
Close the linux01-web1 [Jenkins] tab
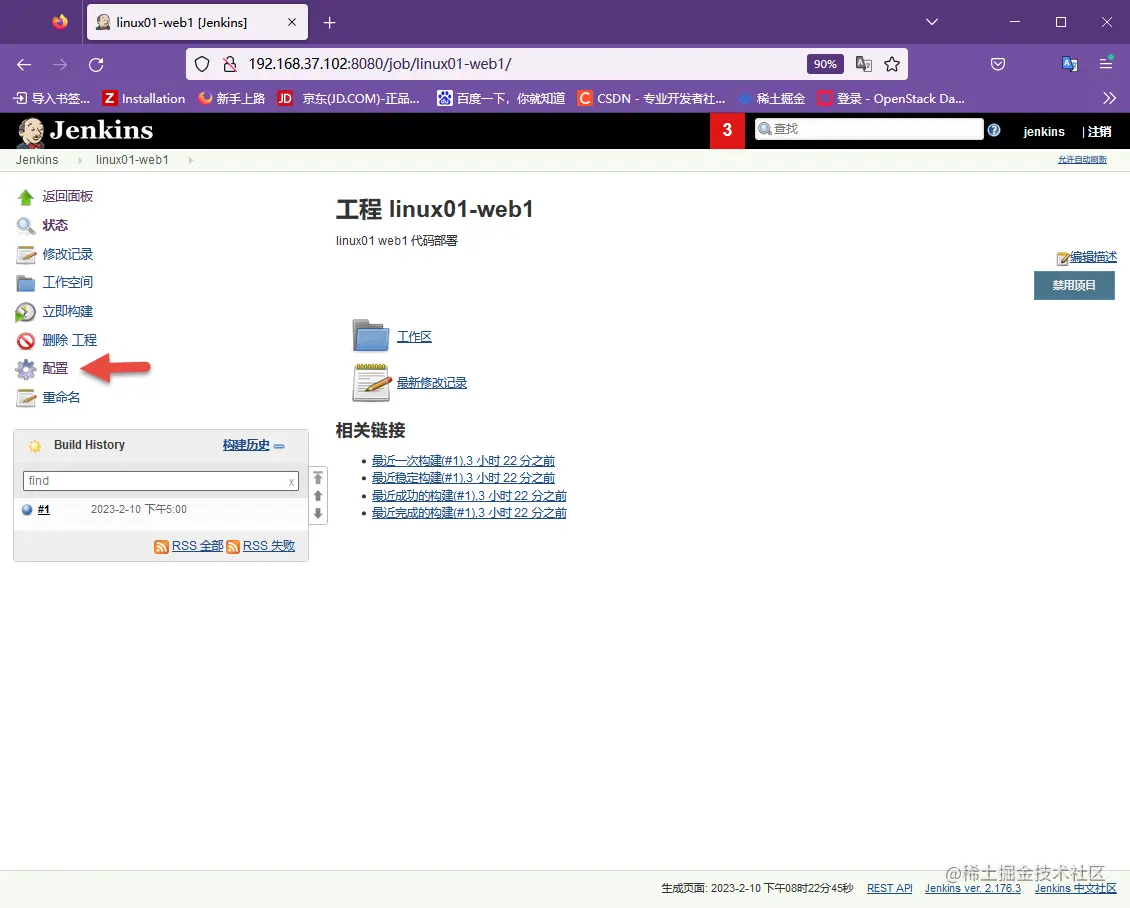pos(292,22)
